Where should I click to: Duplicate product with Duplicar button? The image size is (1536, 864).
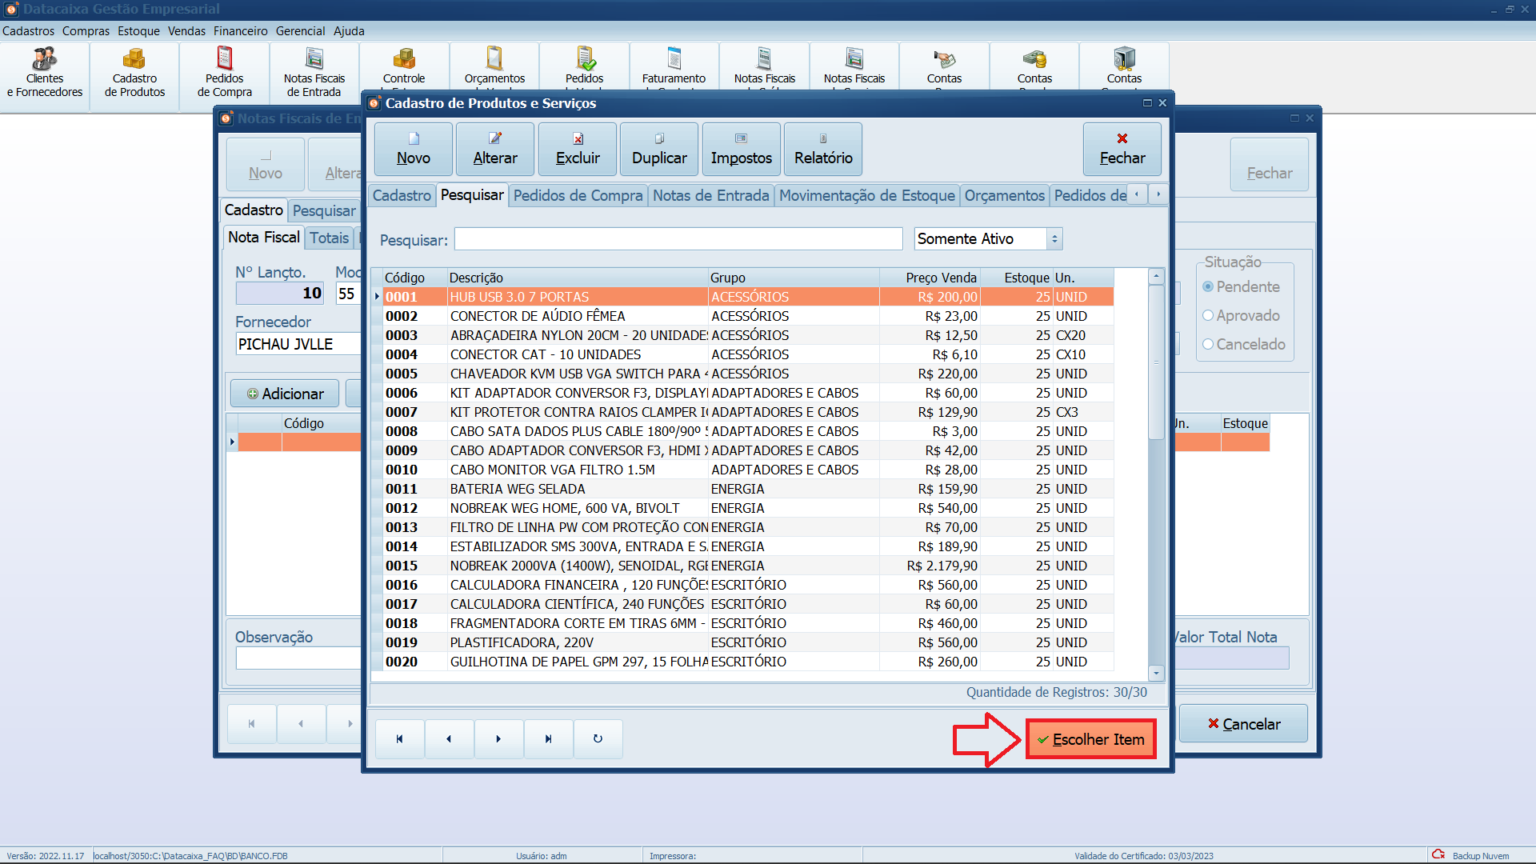click(x=659, y=149)
